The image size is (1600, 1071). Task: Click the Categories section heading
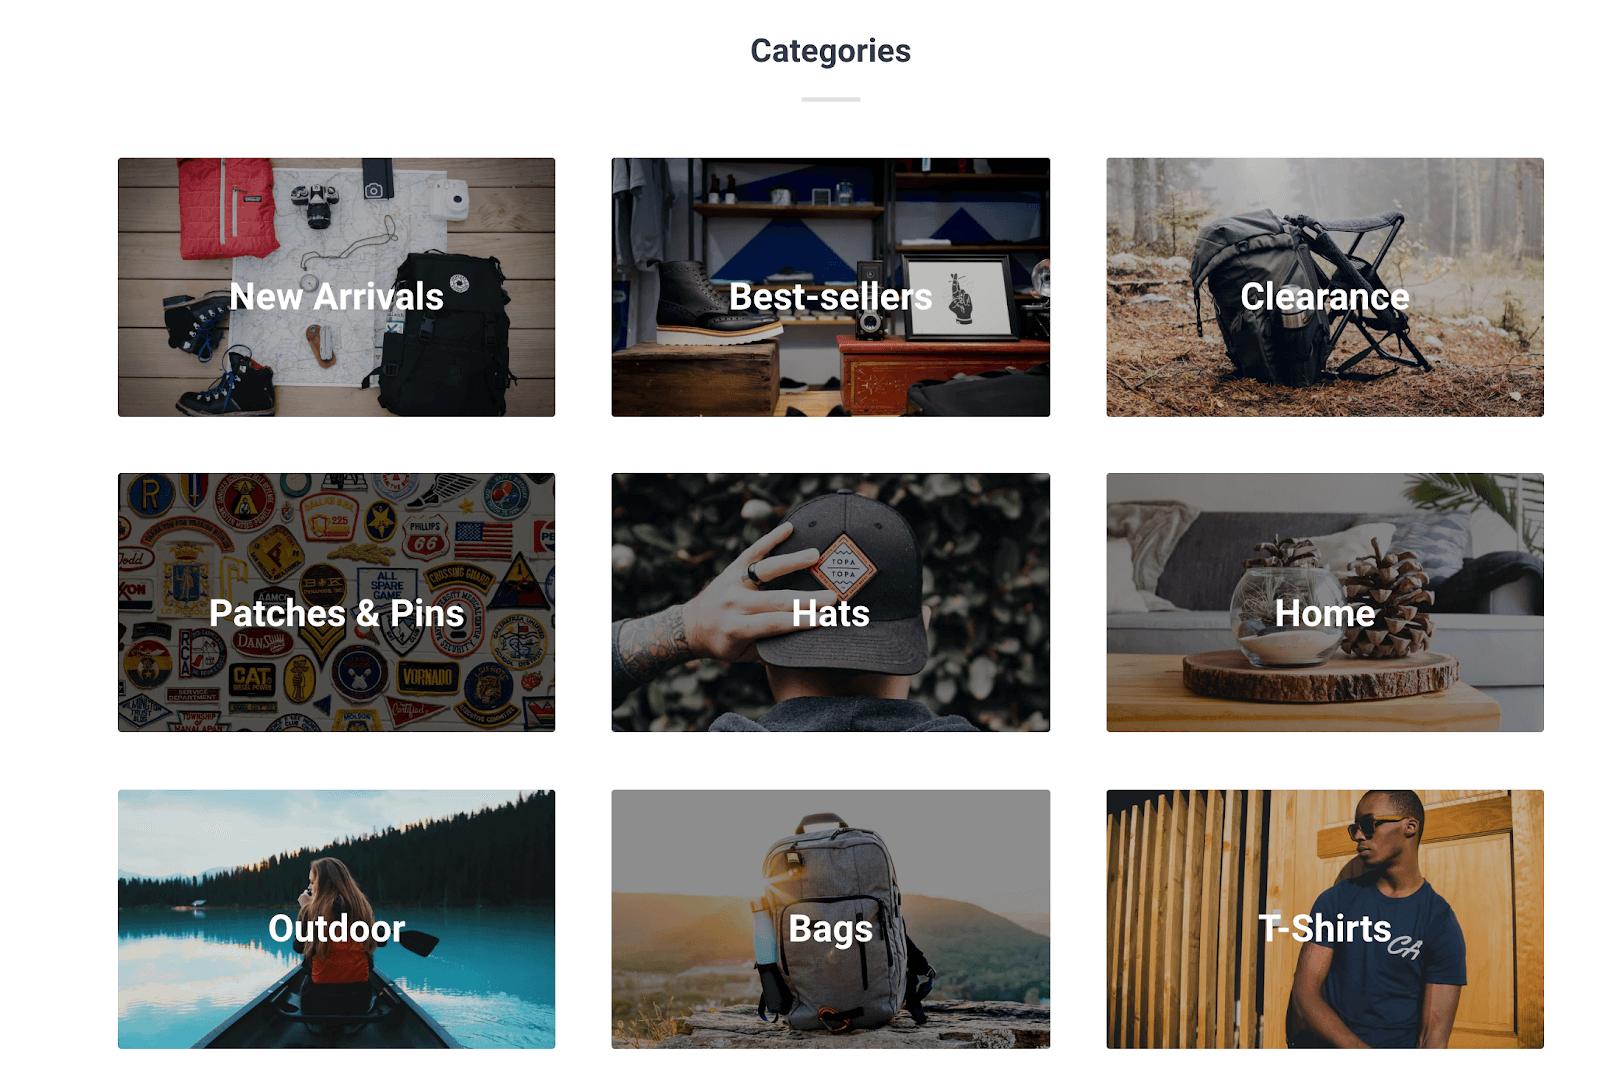[830, 51]
